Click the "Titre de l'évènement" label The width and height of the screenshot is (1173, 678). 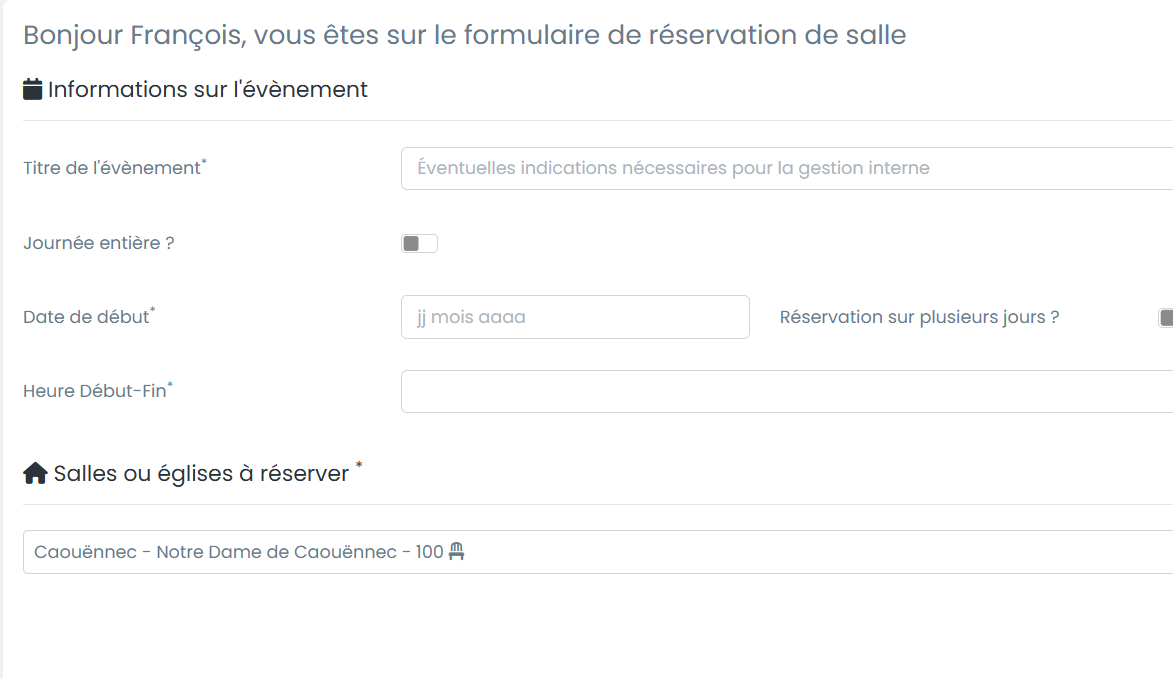pyautogui.click(x=111, y=168)
